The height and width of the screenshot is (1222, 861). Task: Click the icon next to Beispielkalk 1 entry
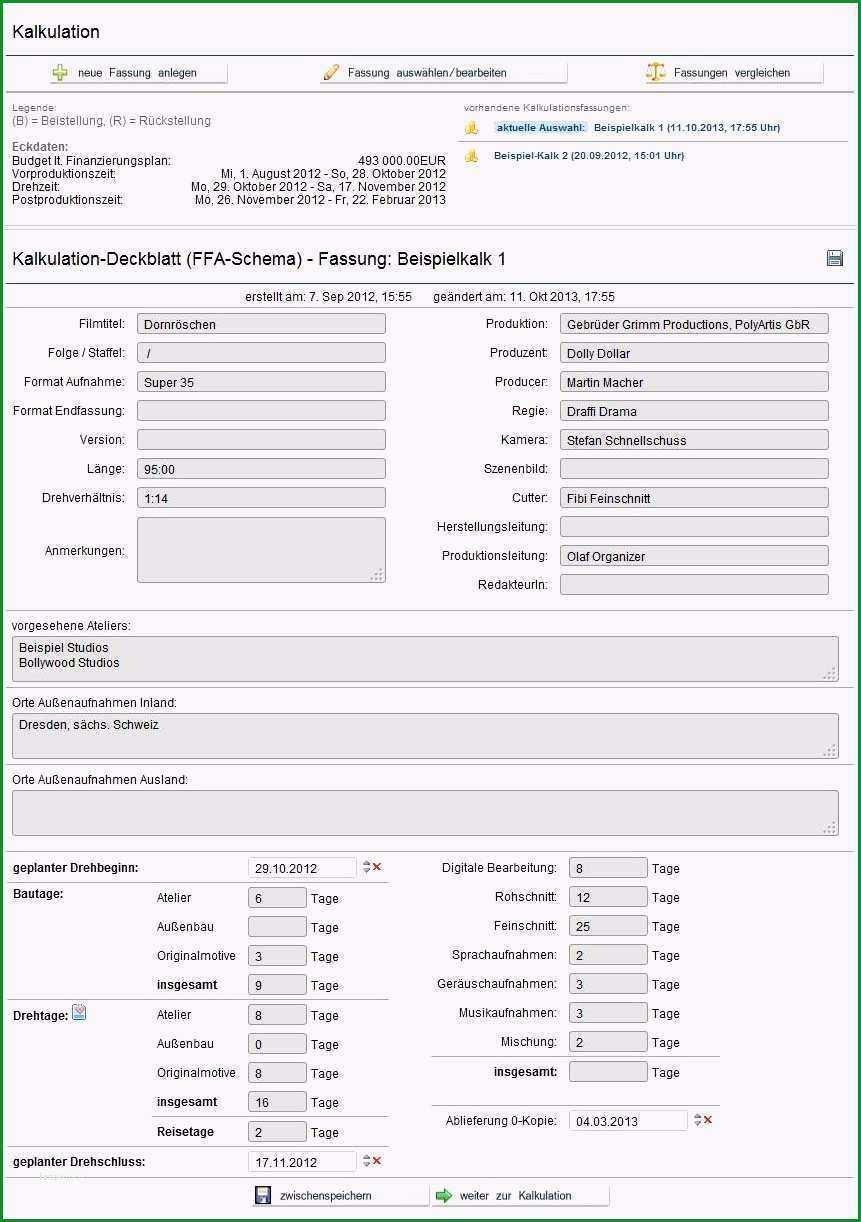[472, 128]
